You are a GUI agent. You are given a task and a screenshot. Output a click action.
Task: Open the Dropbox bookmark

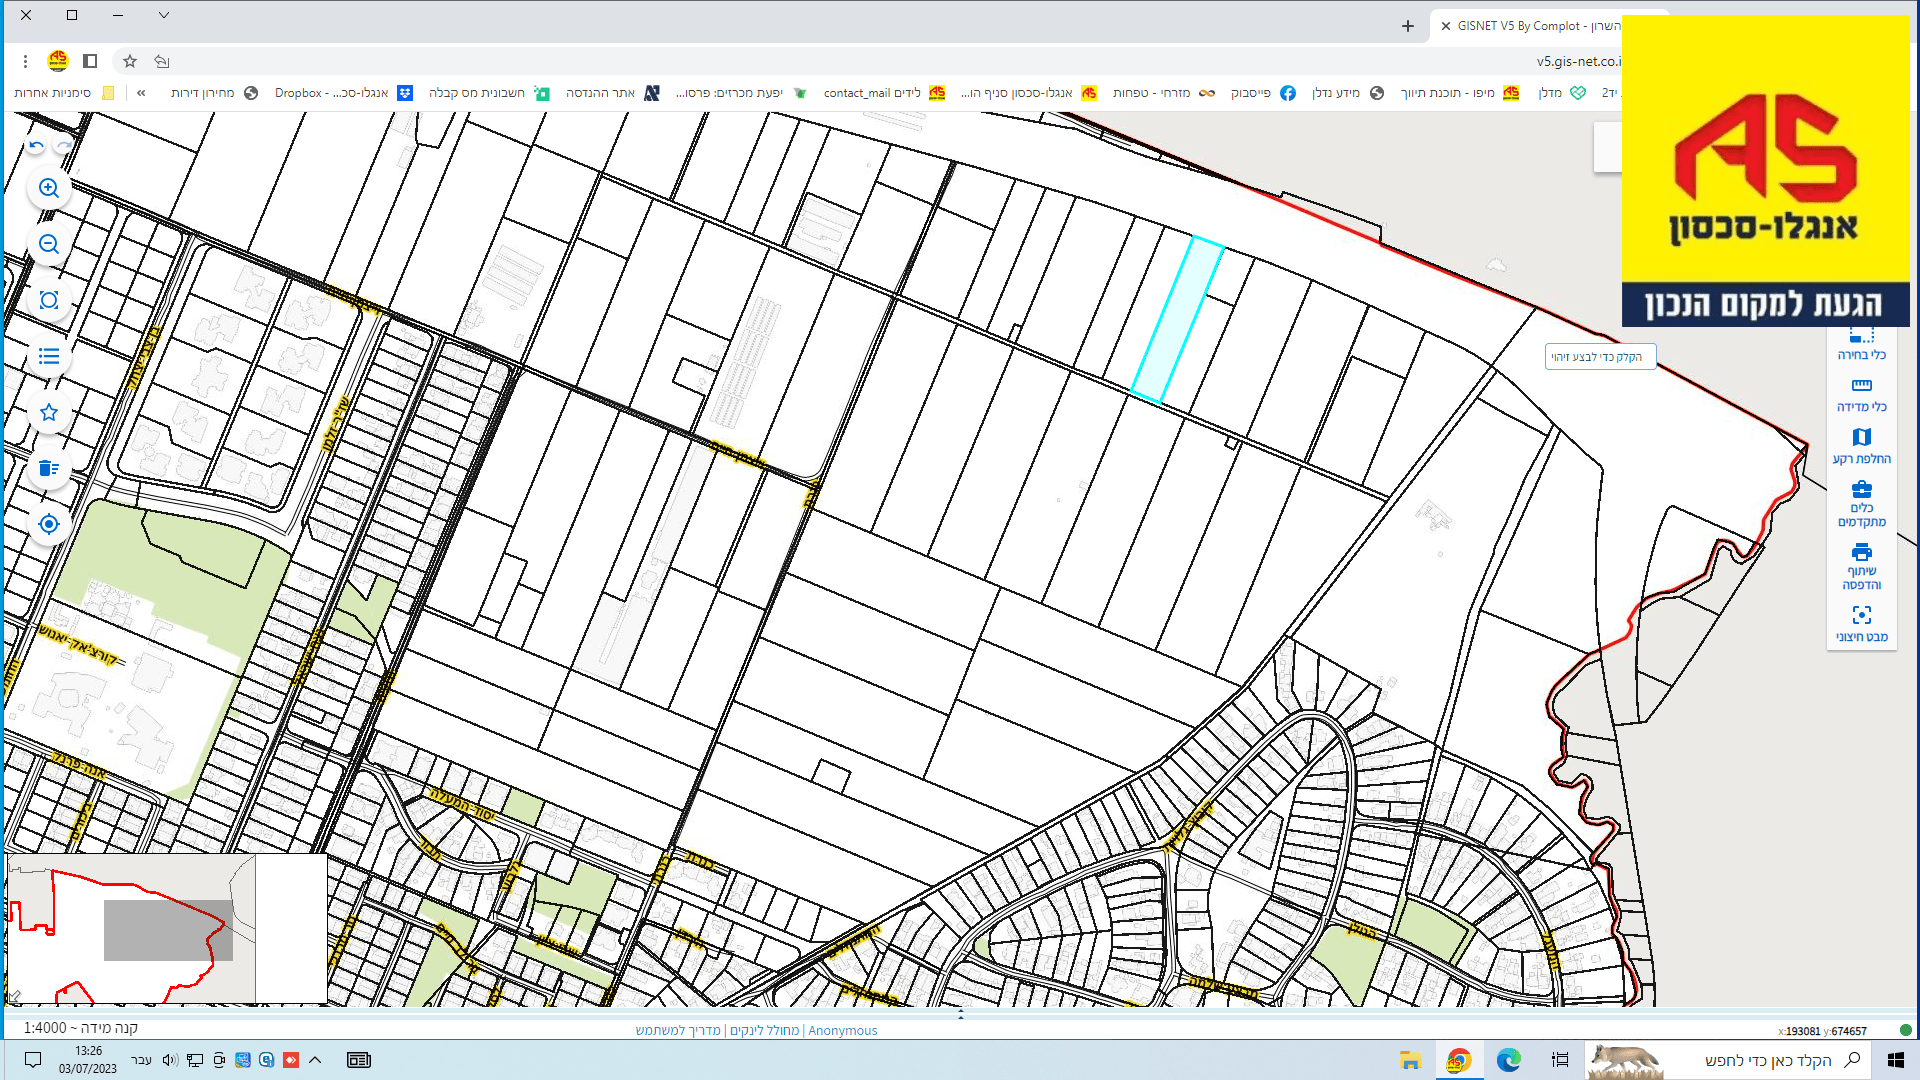pos(344,93)
